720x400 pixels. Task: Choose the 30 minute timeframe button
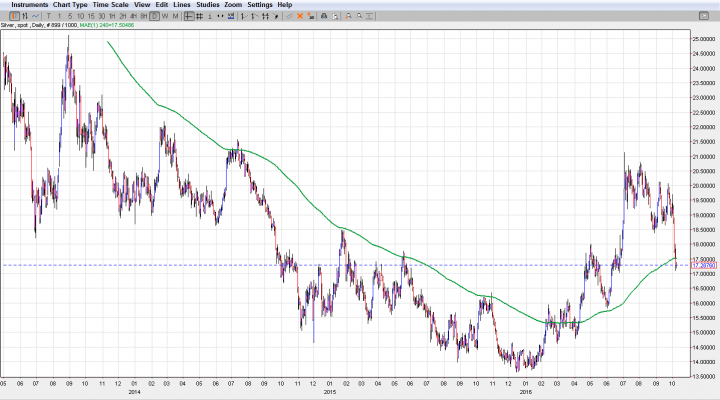tap(104, 17)
